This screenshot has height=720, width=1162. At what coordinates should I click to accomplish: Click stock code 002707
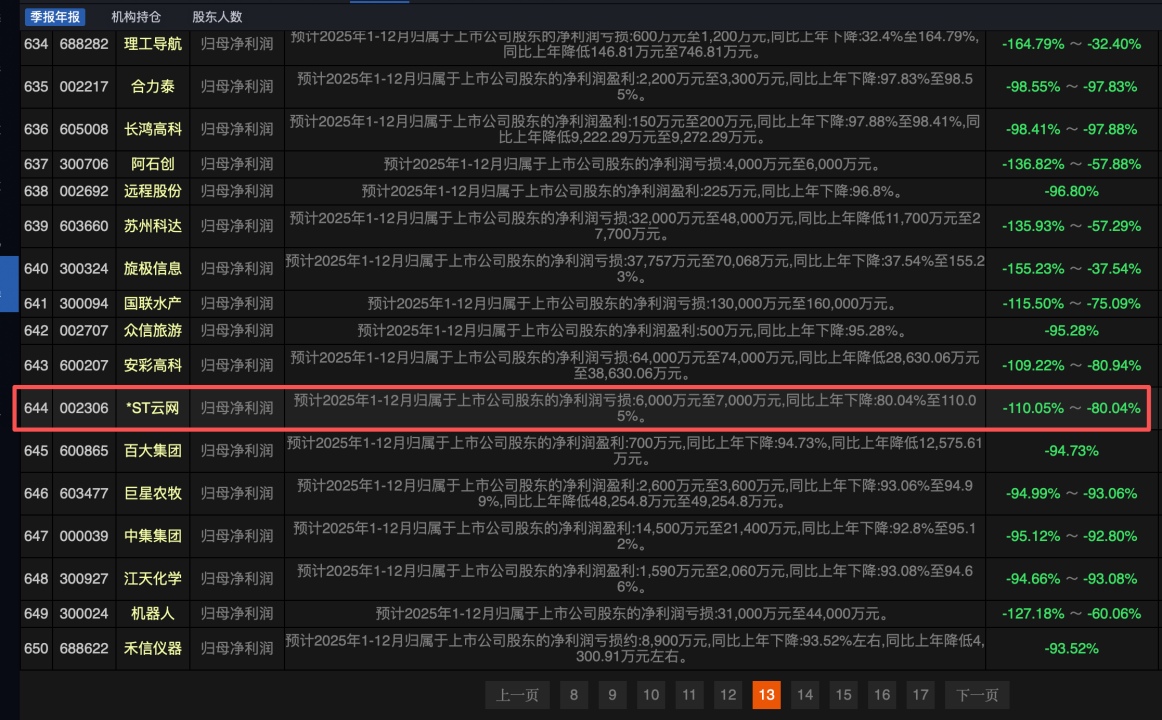point(84,330)
